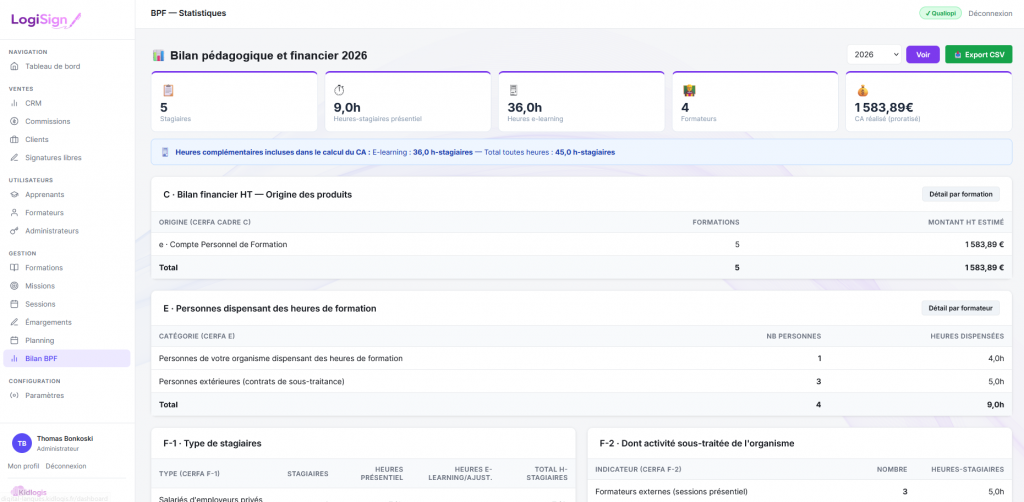Click 'HEURES DISPENSÉES' column header
Image resolution: width=1024 pixels, height=502 pixels.
[x=967, y=336]
